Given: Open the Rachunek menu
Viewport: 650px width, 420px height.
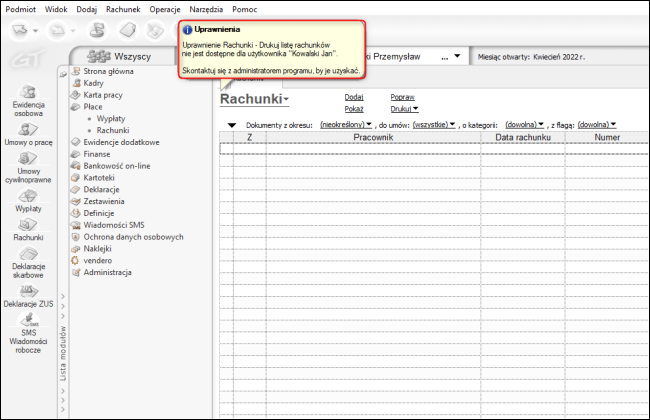Looking at the screenshot, I should click(123, 9).
